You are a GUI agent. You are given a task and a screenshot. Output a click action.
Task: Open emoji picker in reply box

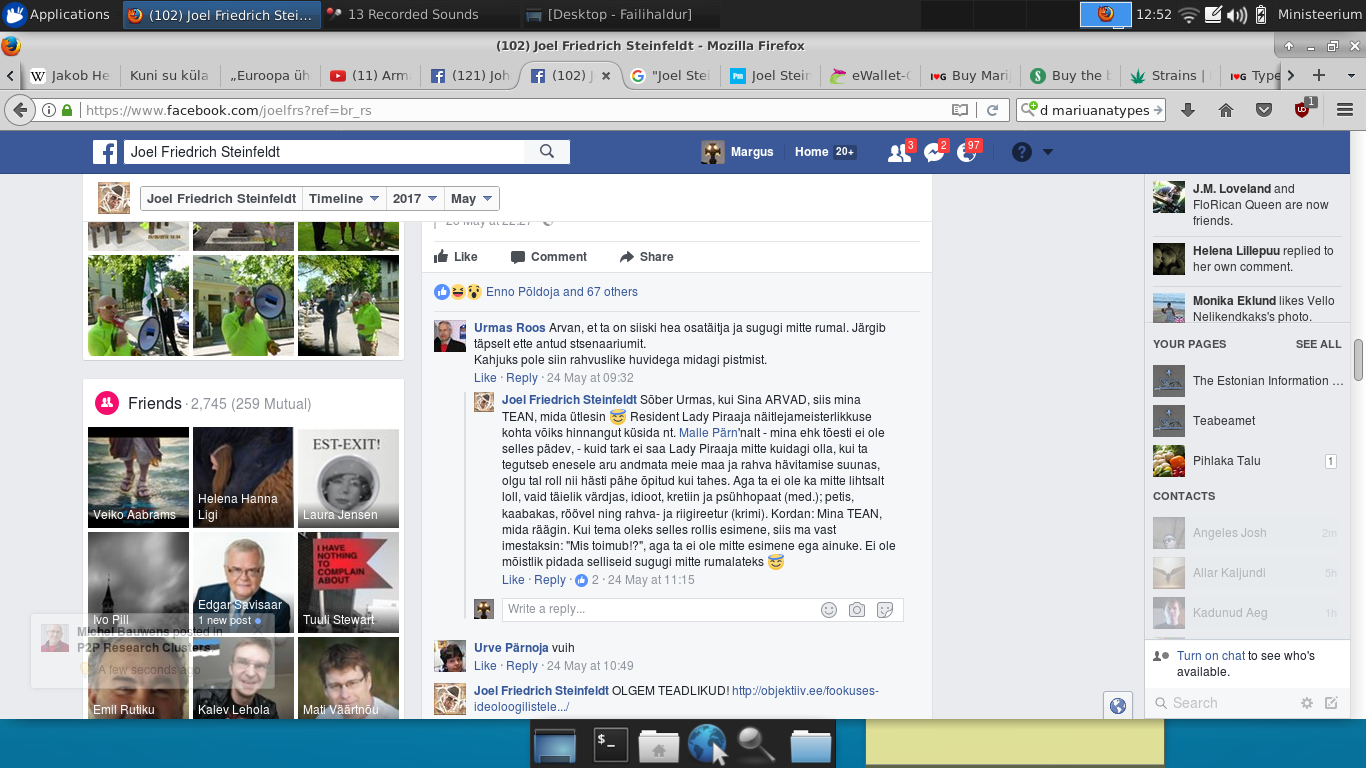[x=828, y=610]
